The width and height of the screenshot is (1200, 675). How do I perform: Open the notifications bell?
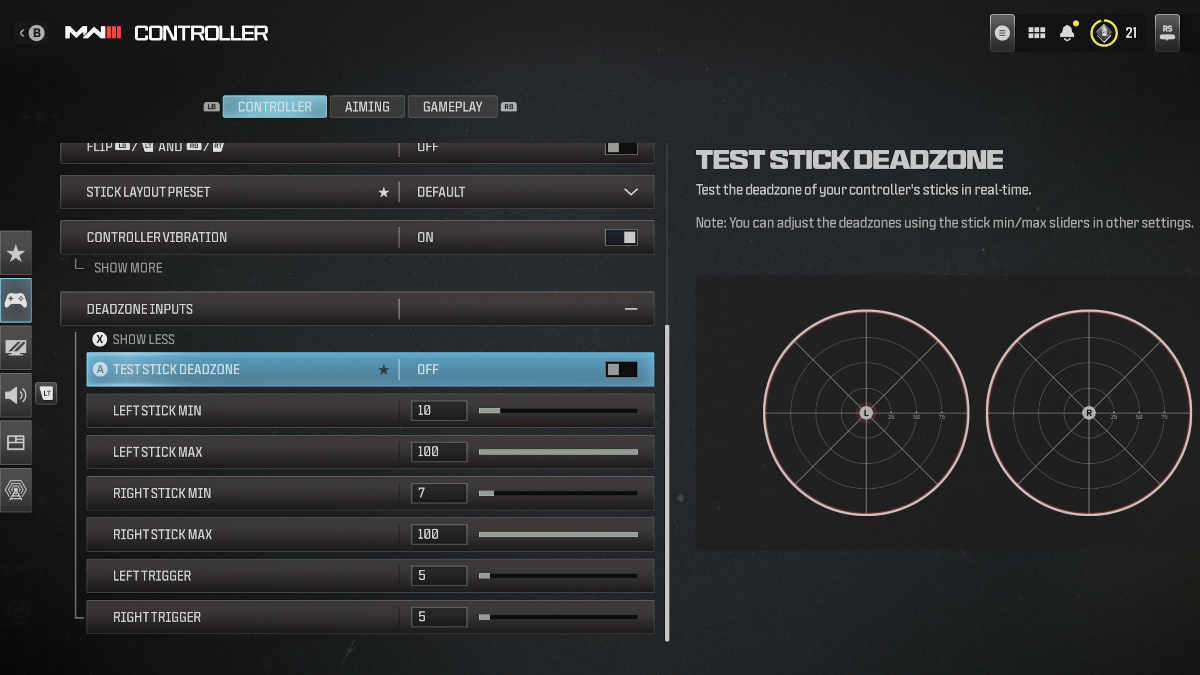1066,32
